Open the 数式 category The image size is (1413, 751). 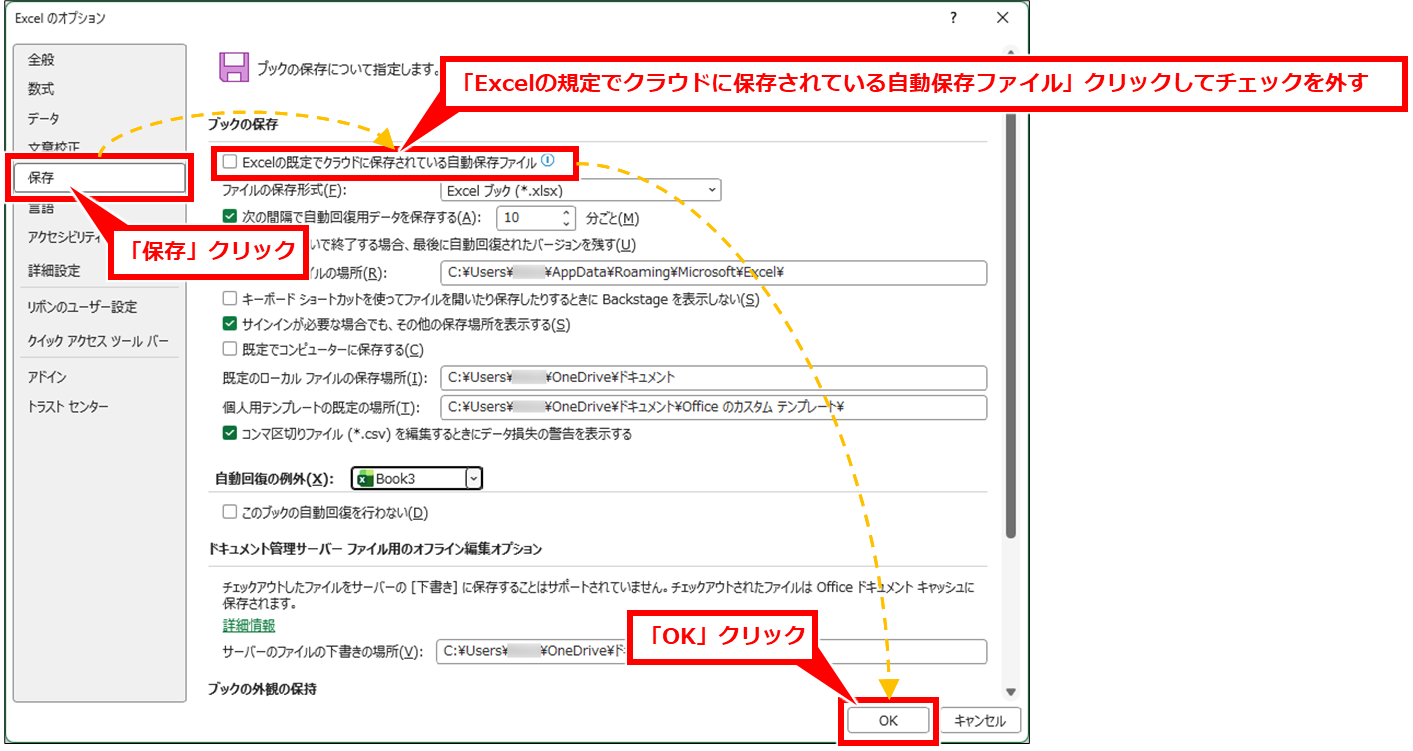tap(42, 89)
